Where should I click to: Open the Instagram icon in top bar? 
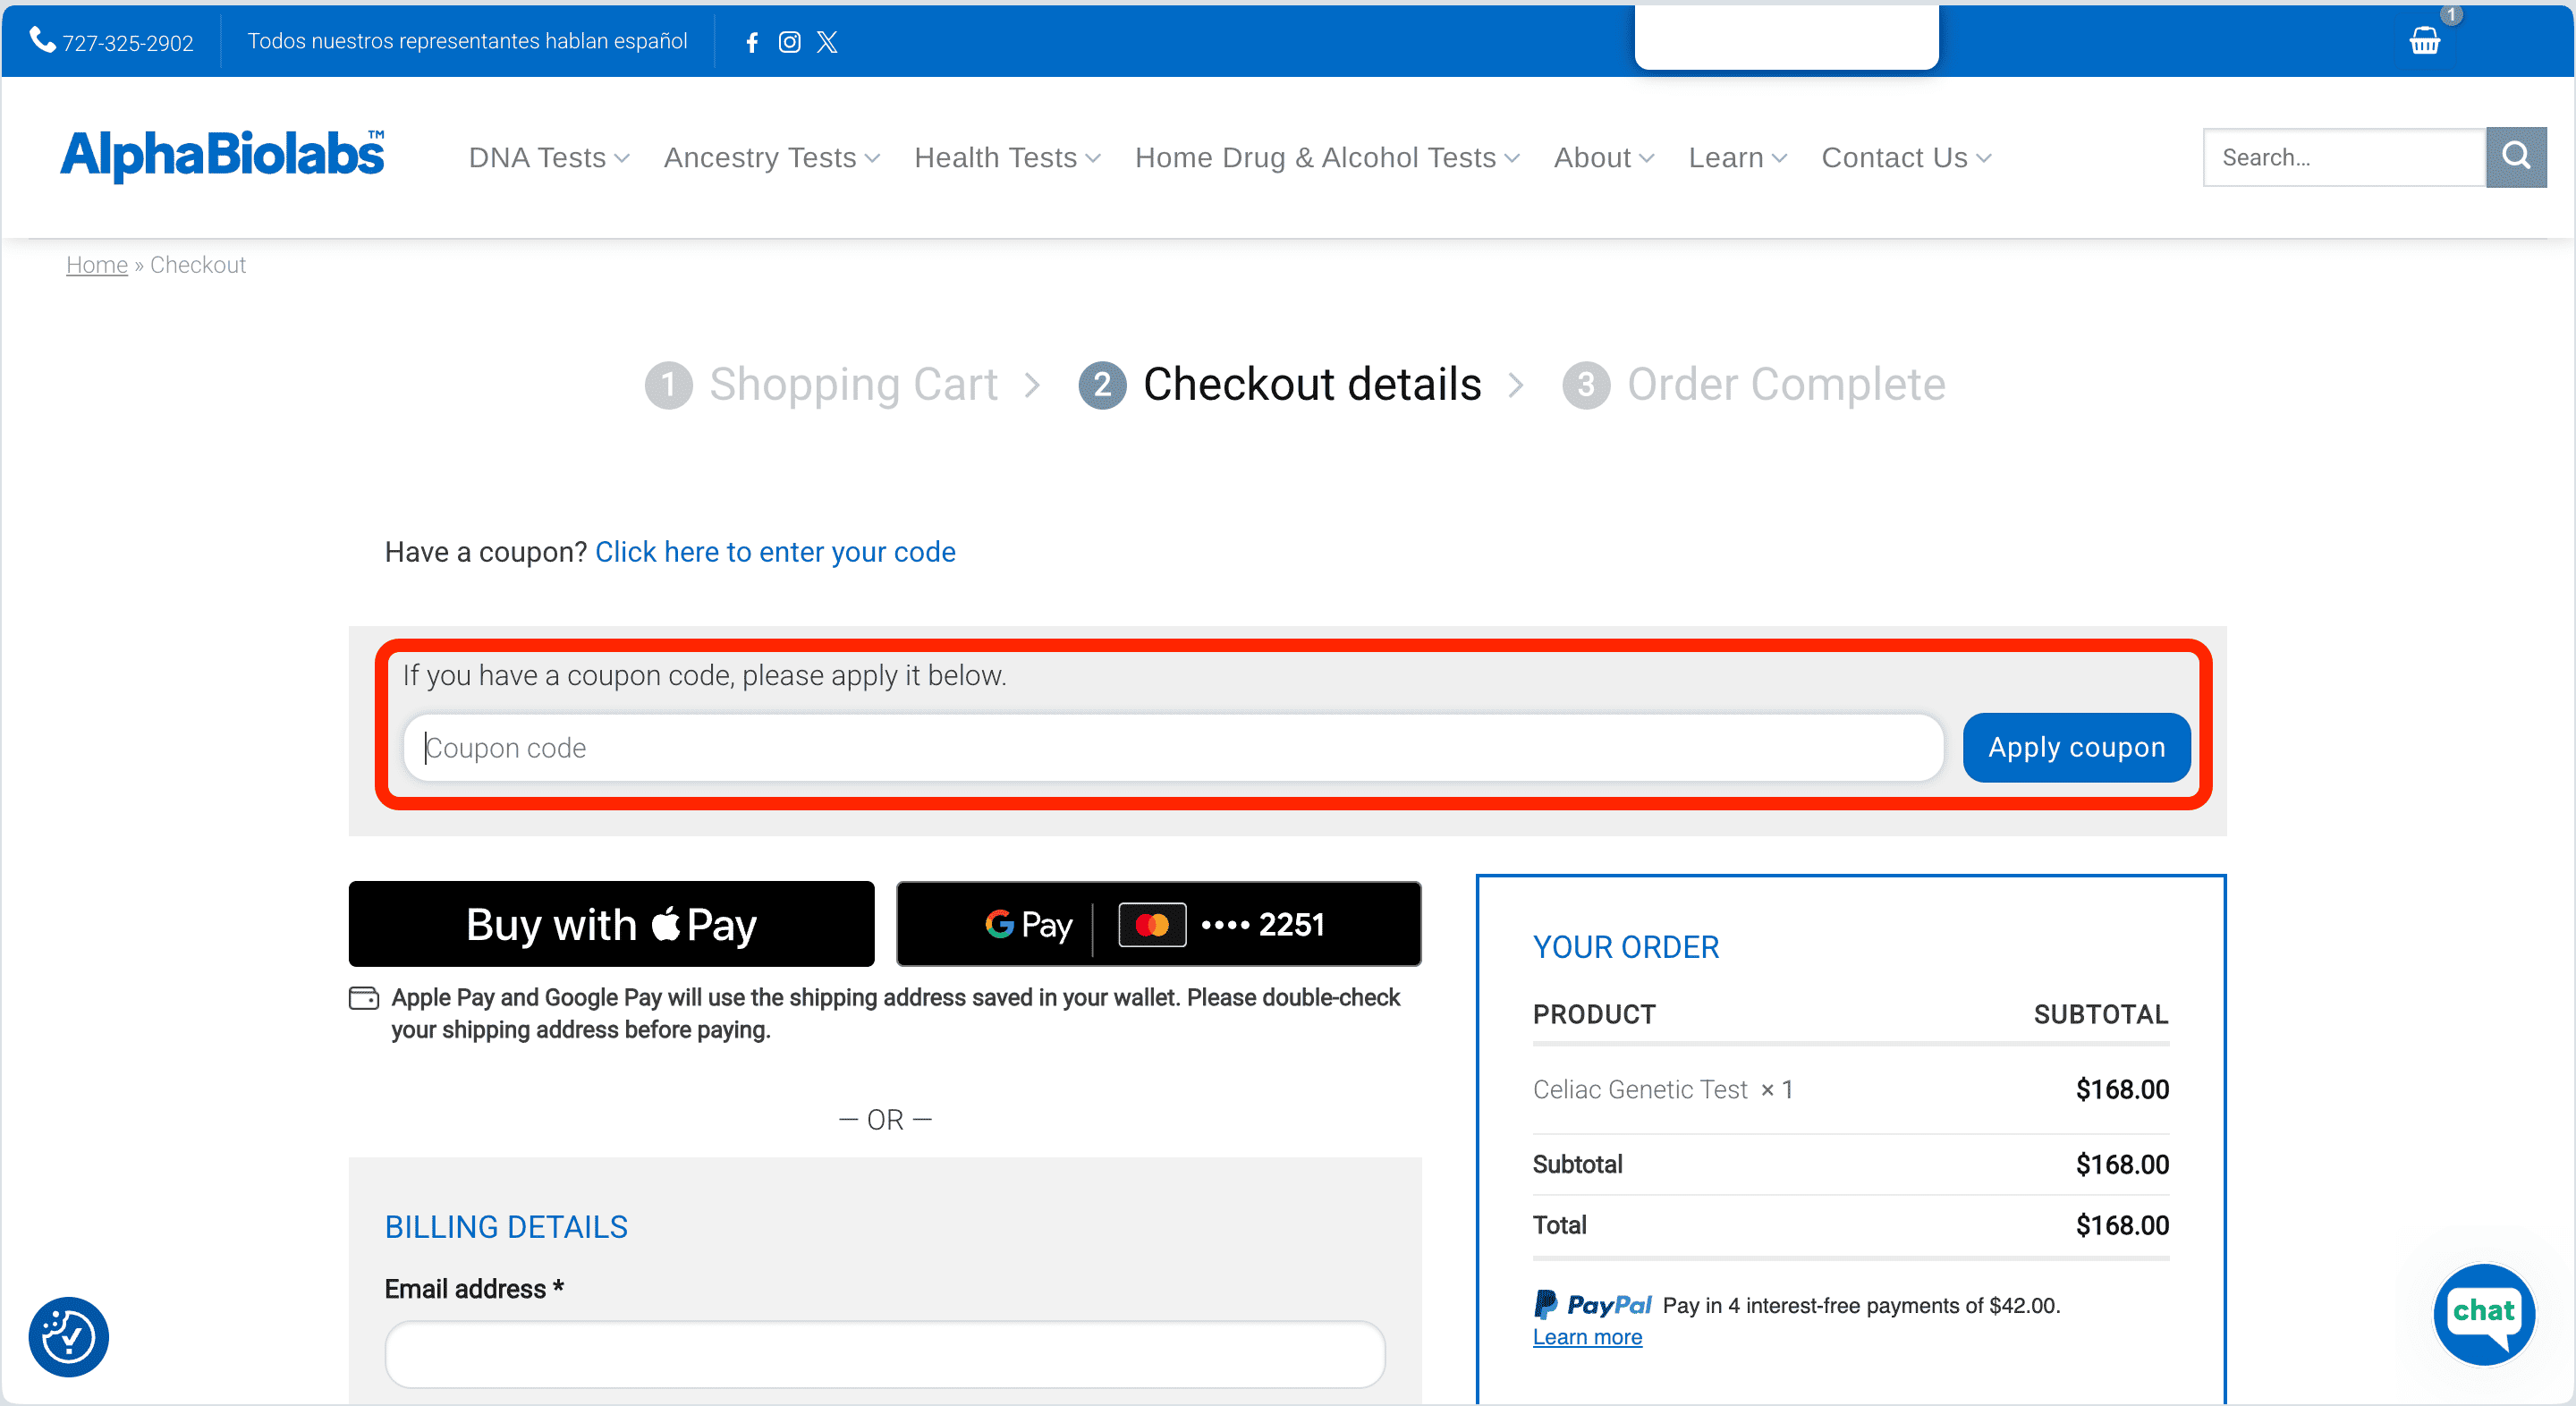point(789,42)
